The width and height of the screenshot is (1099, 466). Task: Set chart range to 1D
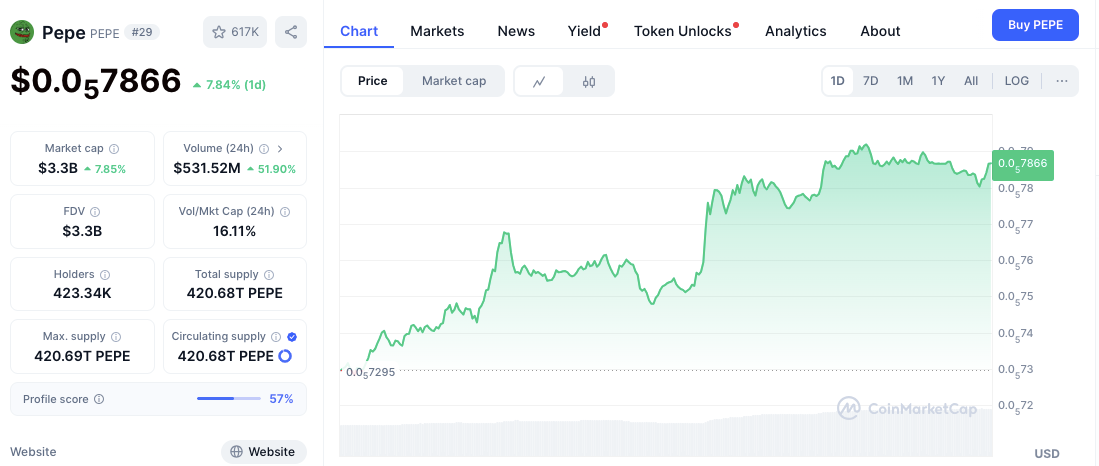pos(838,81)
